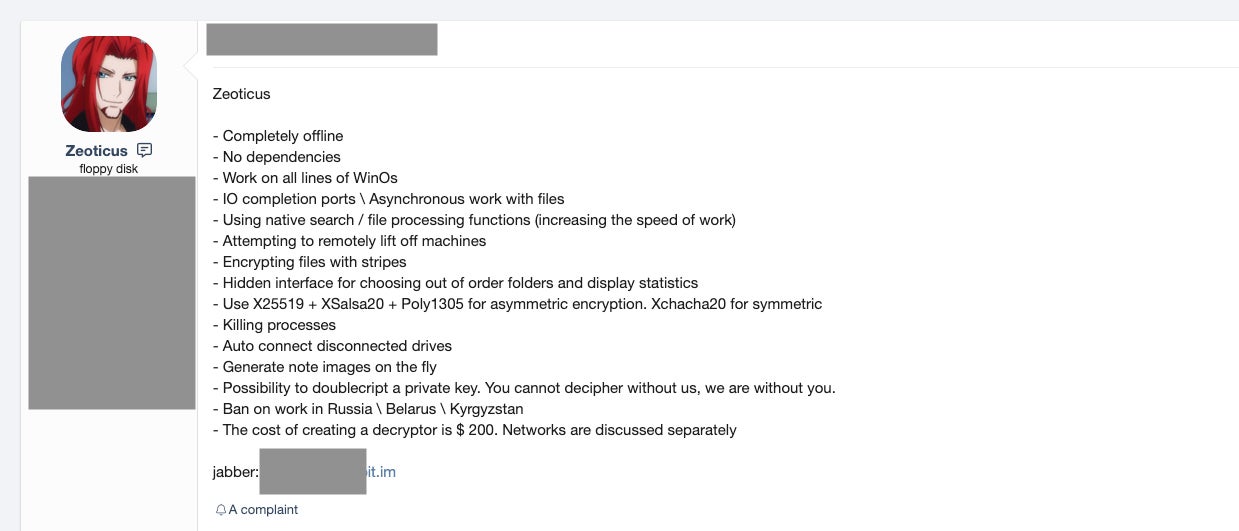Click the bell icon next to A complaint

coord(221,510)
